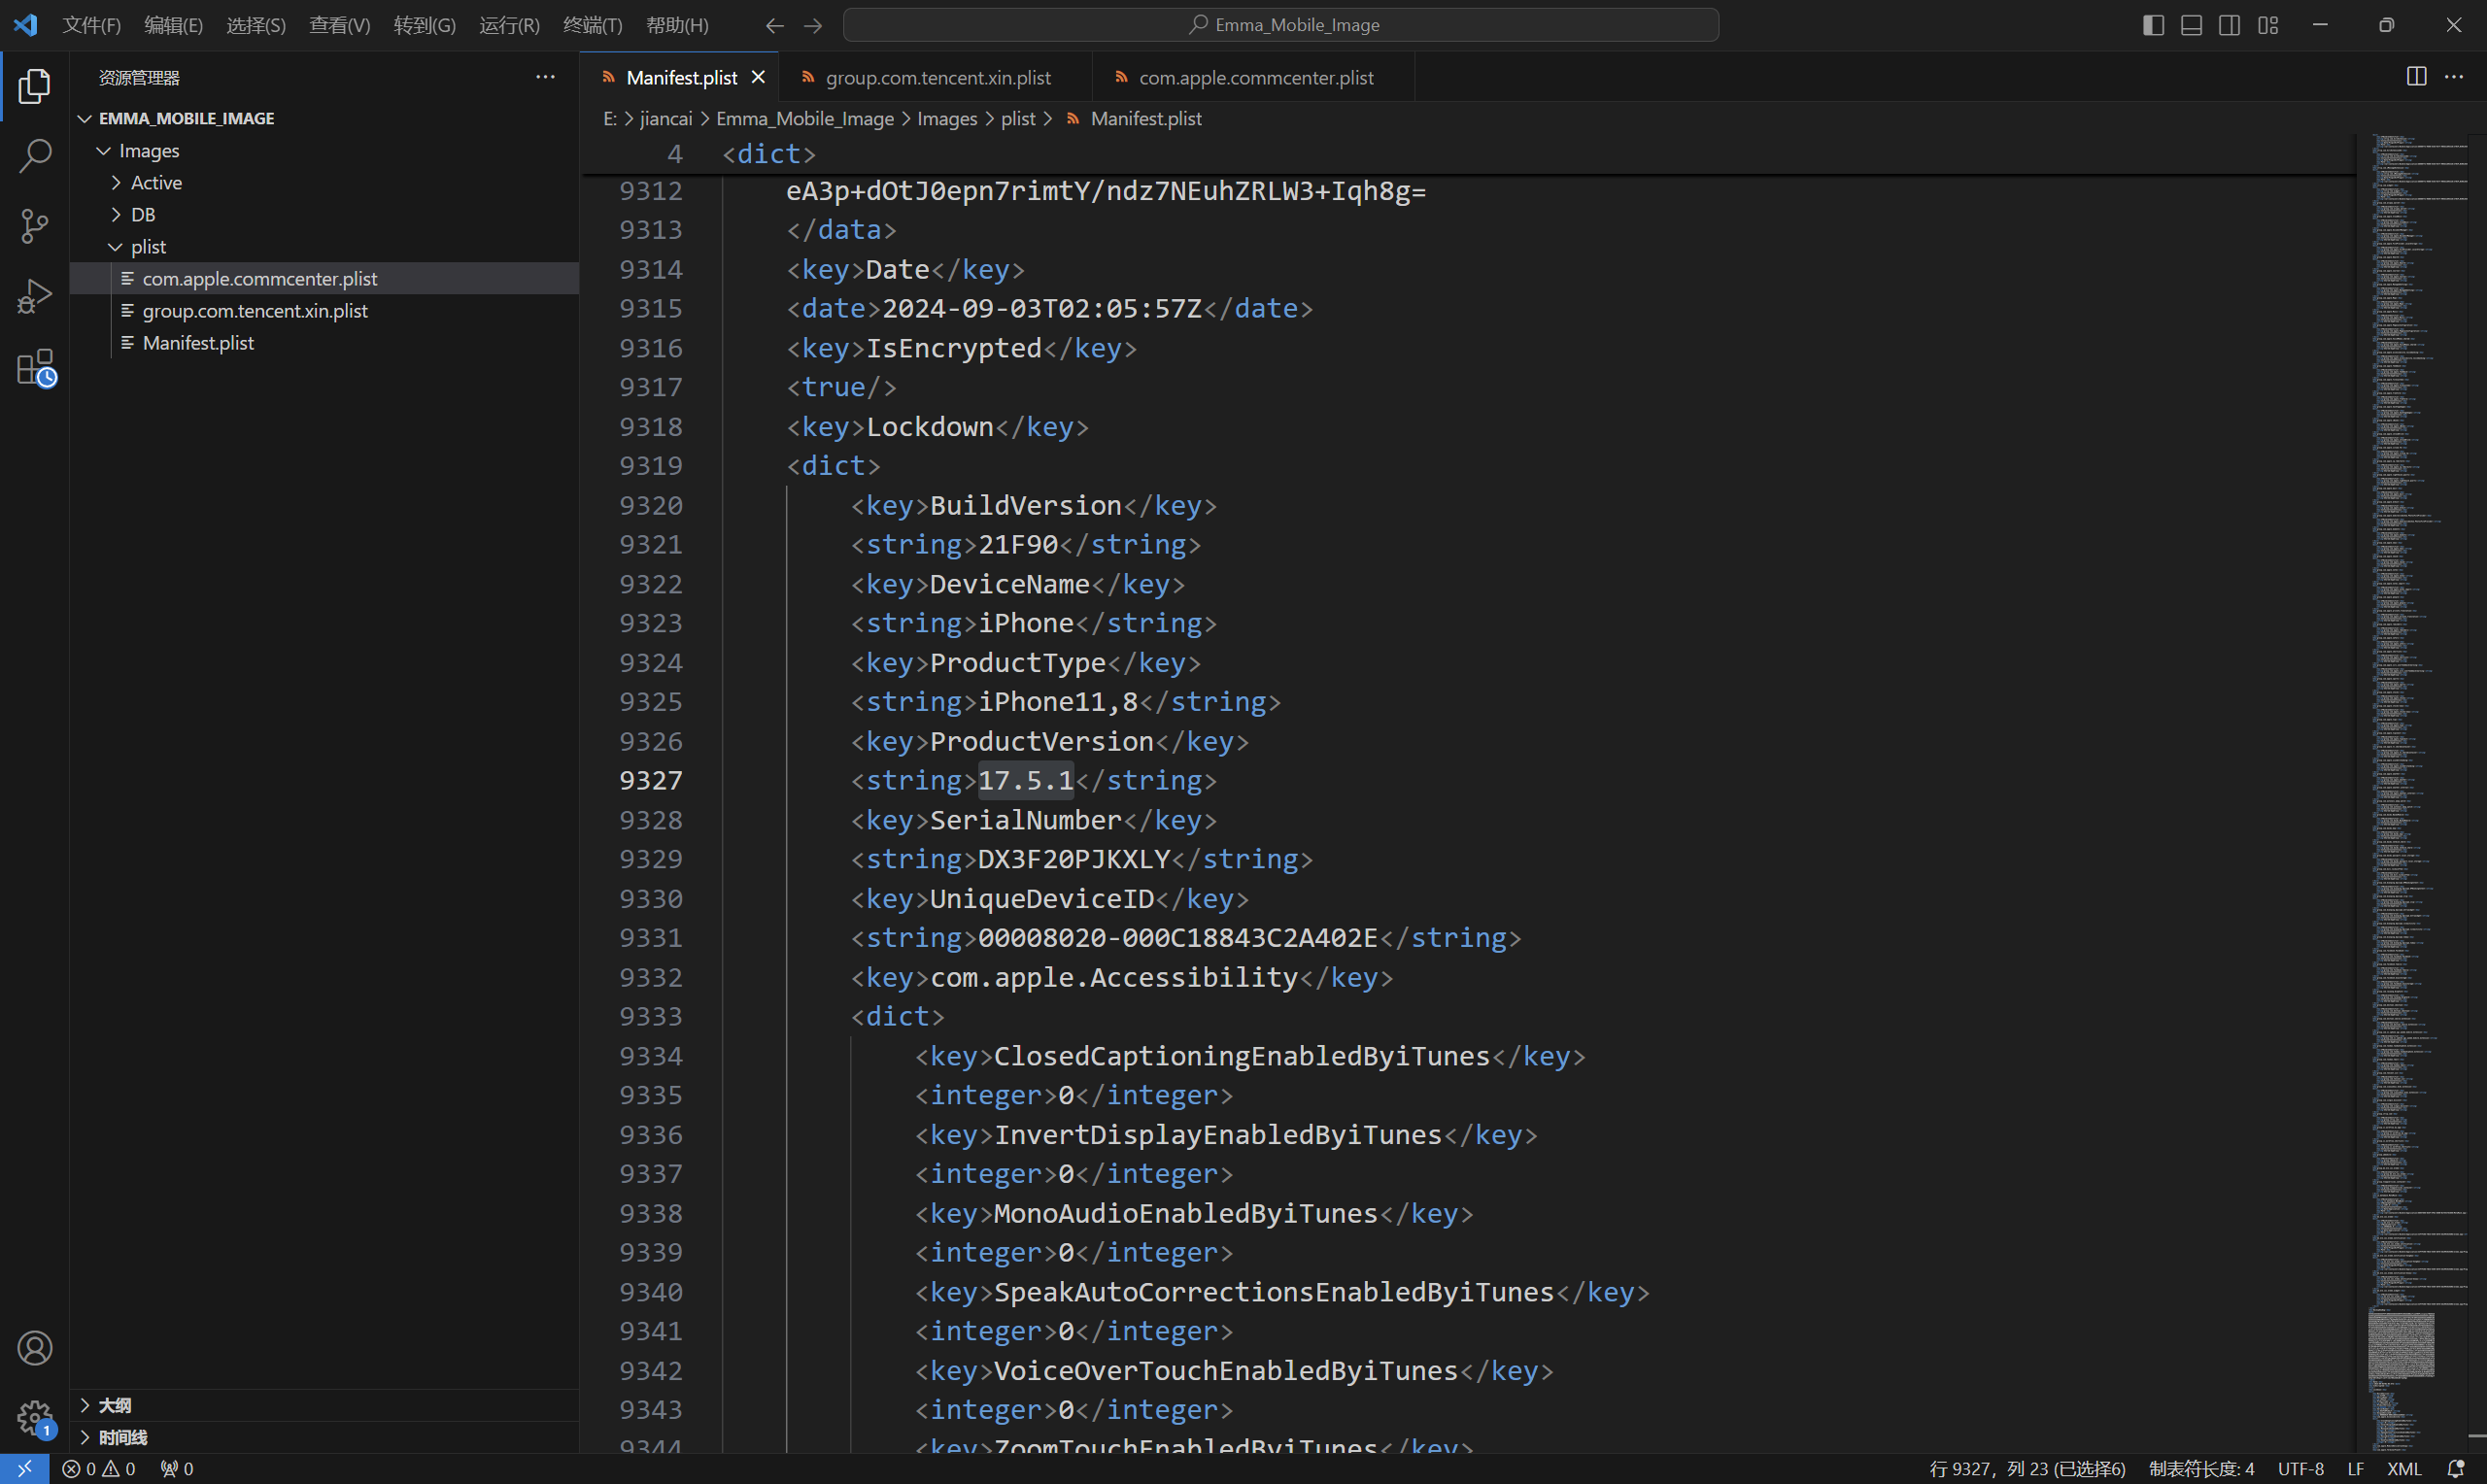Open the Search view in activity bar
The image size is (2487, 1484).
[x=34, y=156]
